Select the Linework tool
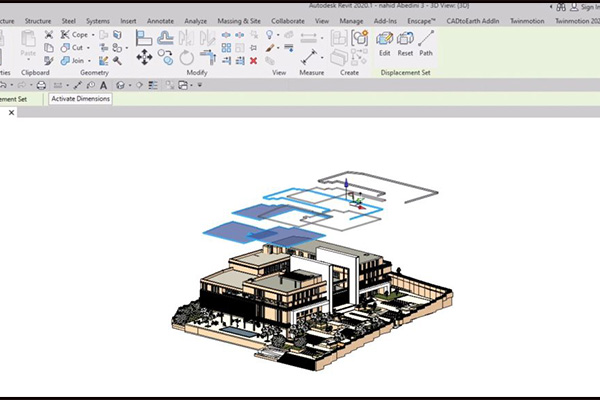This screenshot has width=600, height=400. 289,48
